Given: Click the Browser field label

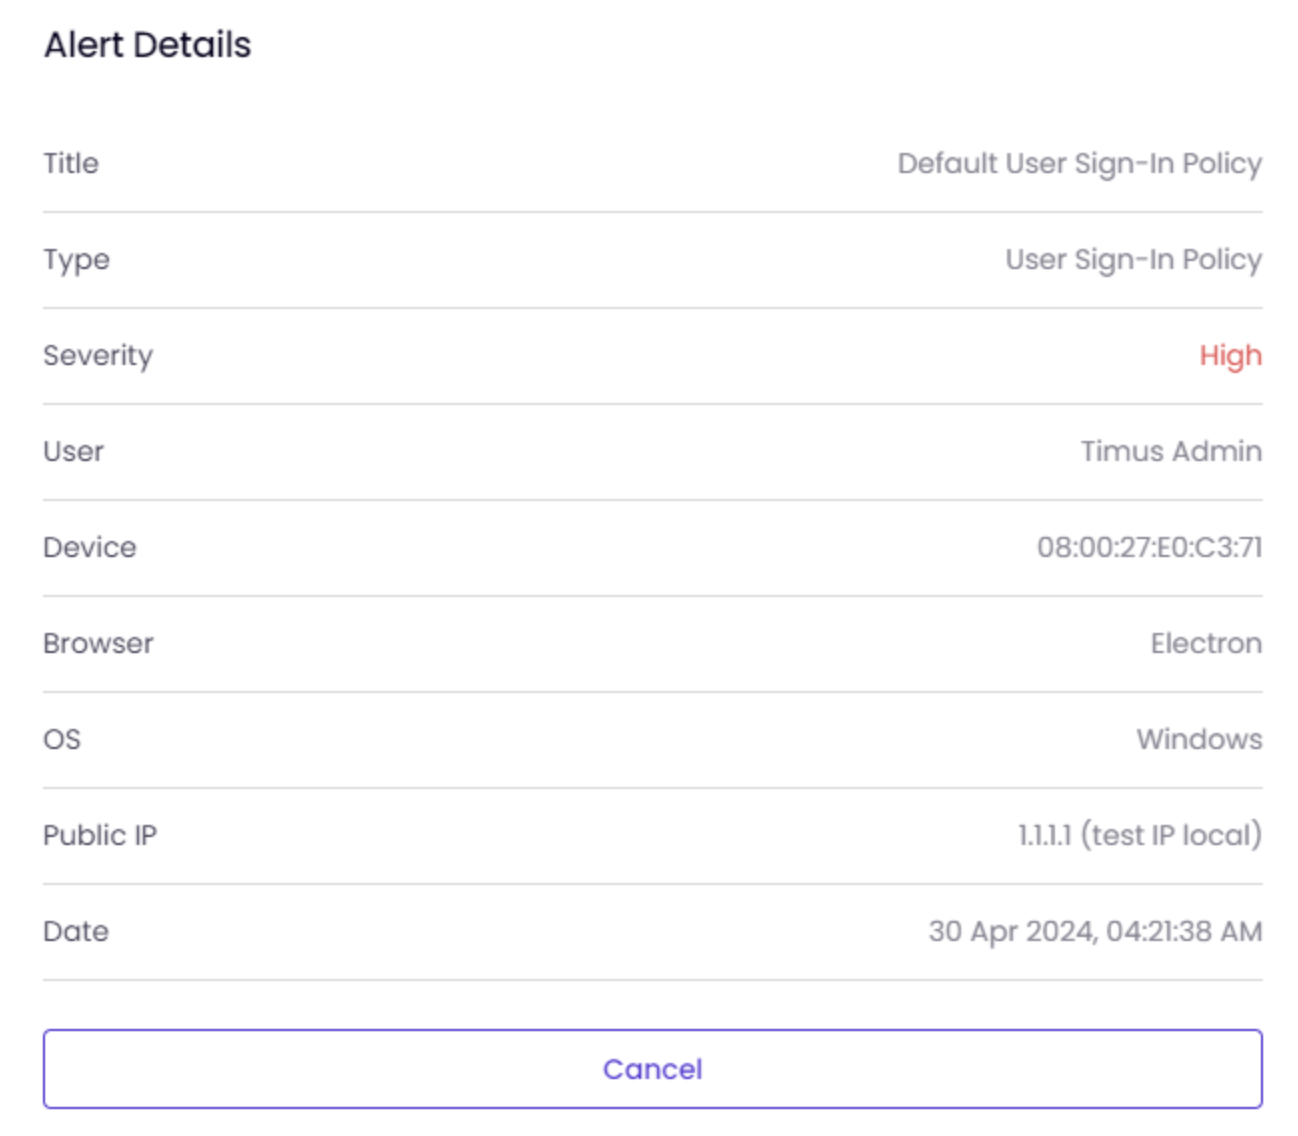Looking at the screenshot, I should pyautogui.click(x=98, y=643).
